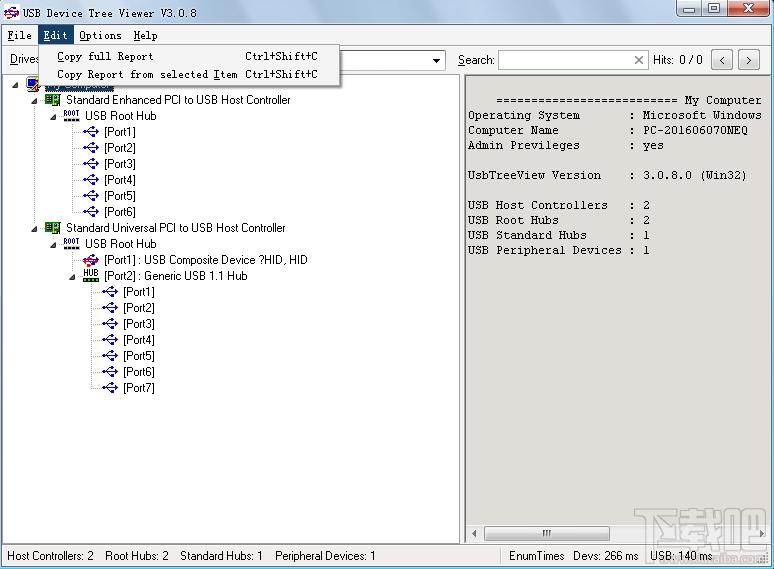The width and height of the screenshot is (774, 569).
Task: Click the 'Hits: 0 / 0' label
Action: (x=678, y=60)
